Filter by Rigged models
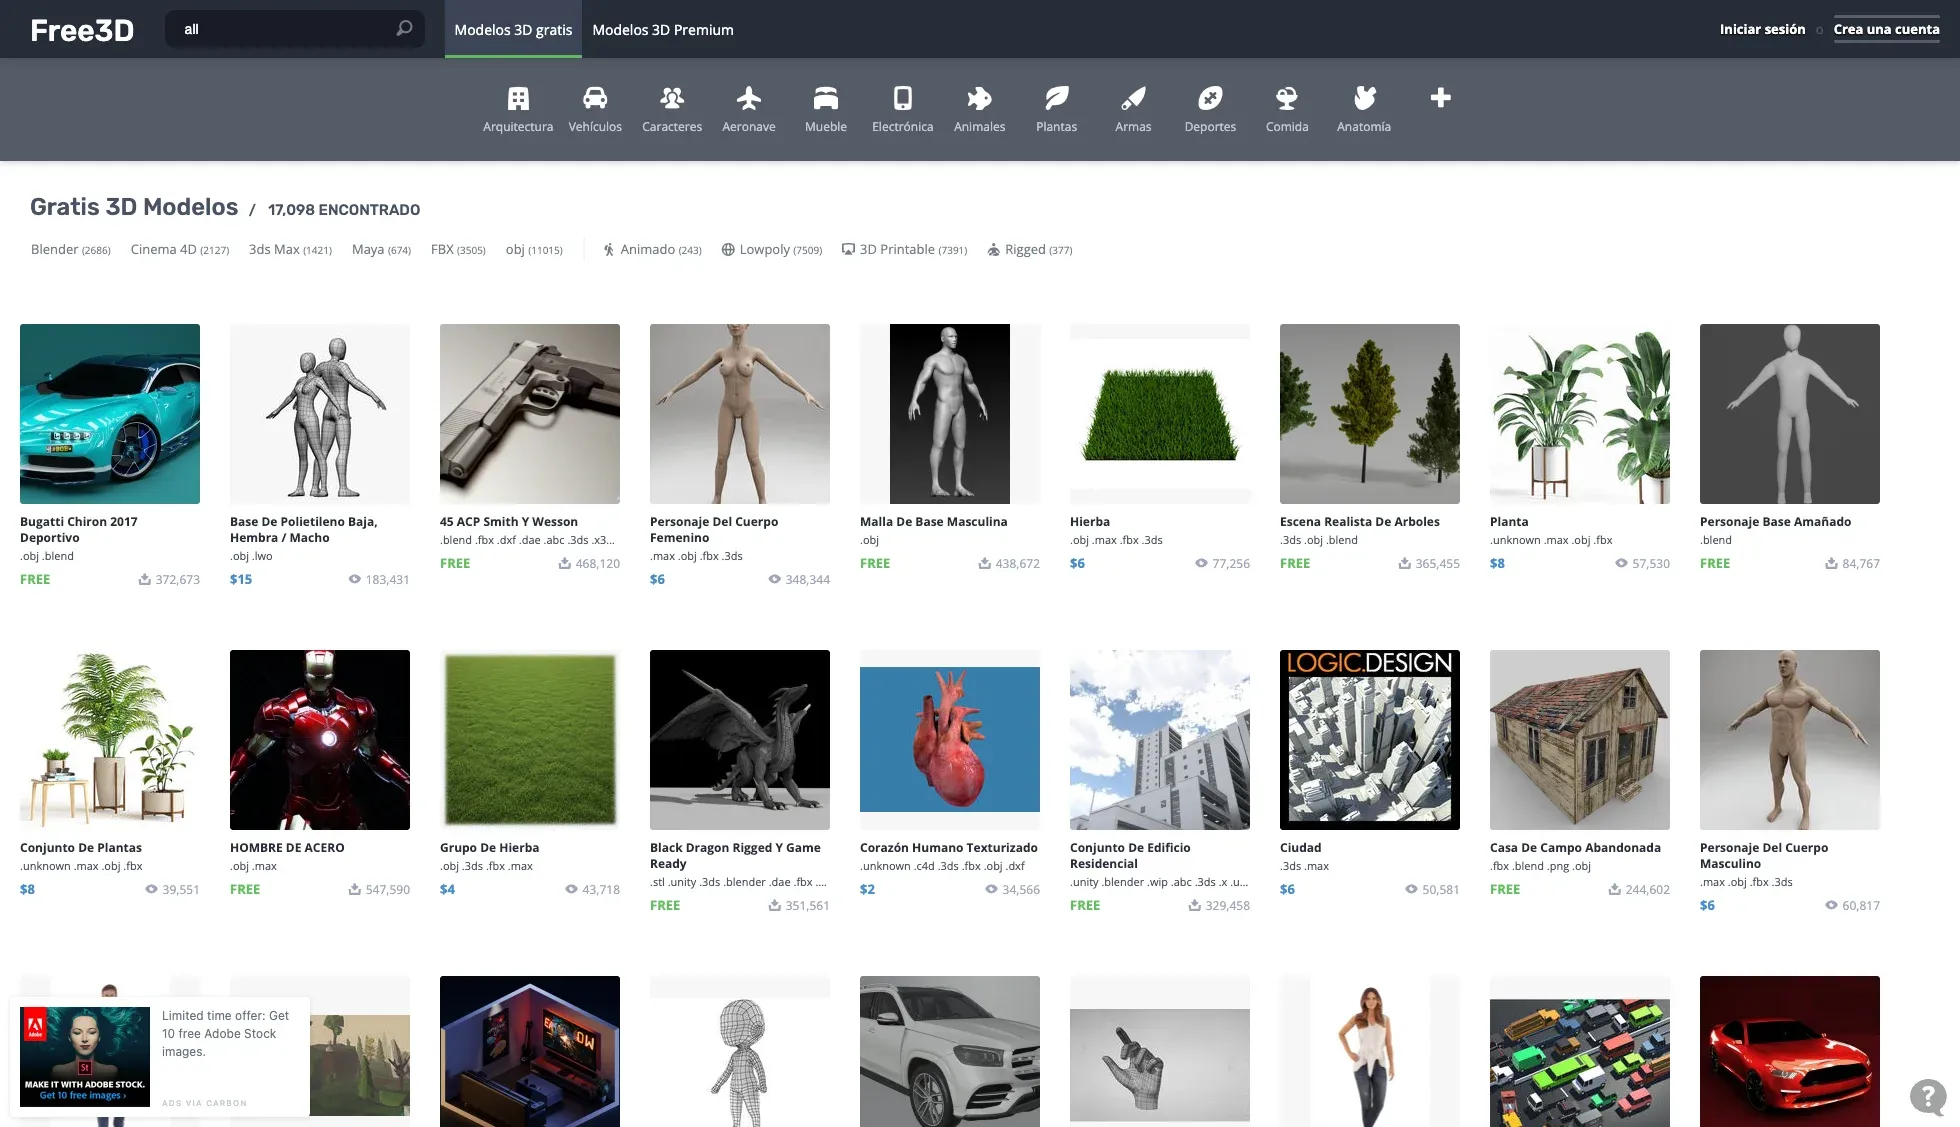 [x=1030, y=250]
